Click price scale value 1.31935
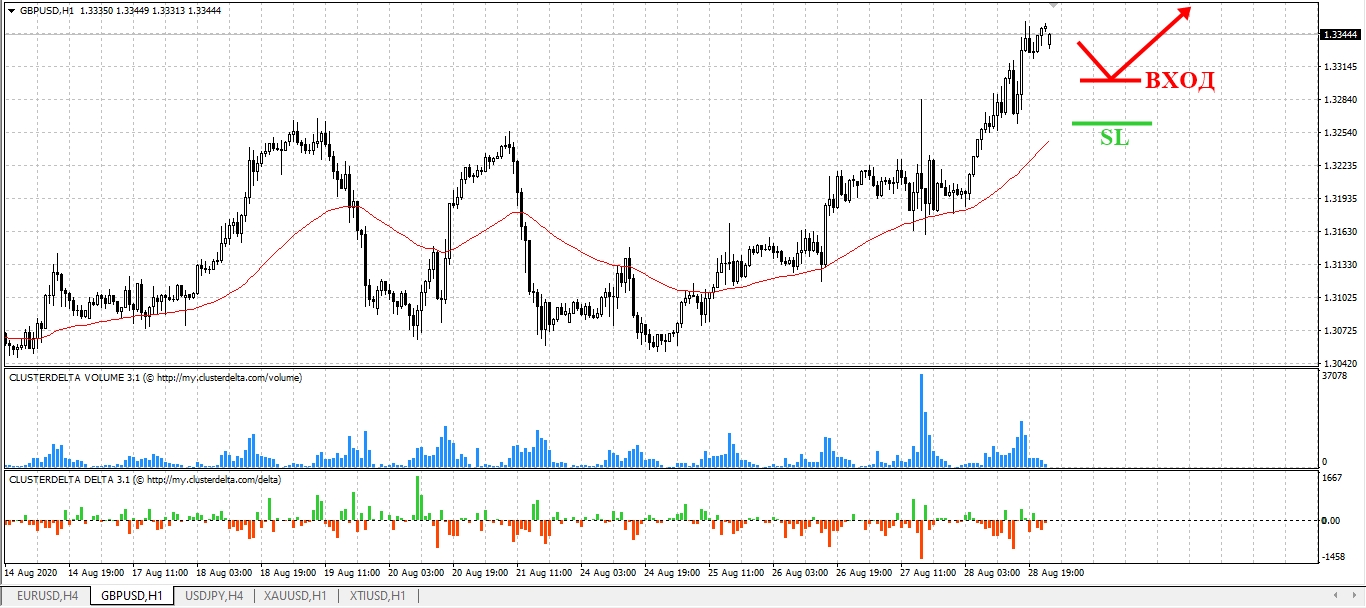The width and height of the screenshot is (1366, 608). point(1340,199)
